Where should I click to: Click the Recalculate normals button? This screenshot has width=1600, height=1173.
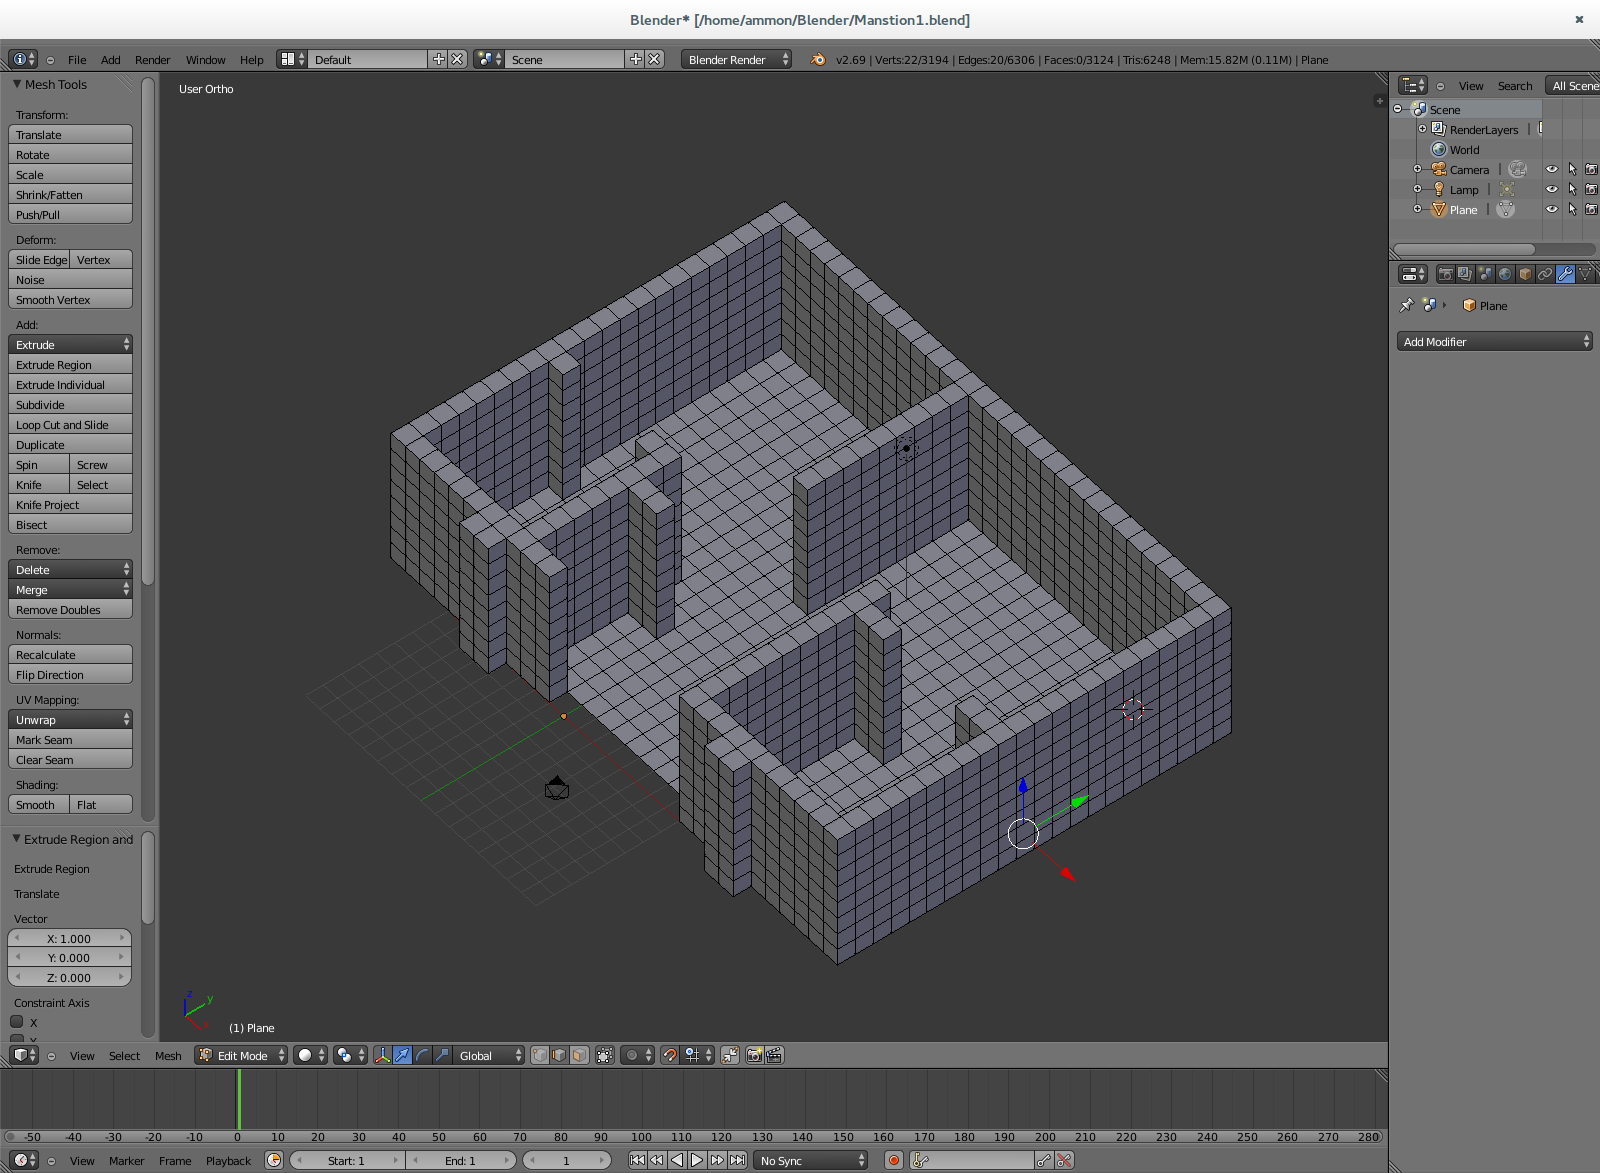[70, 655]
